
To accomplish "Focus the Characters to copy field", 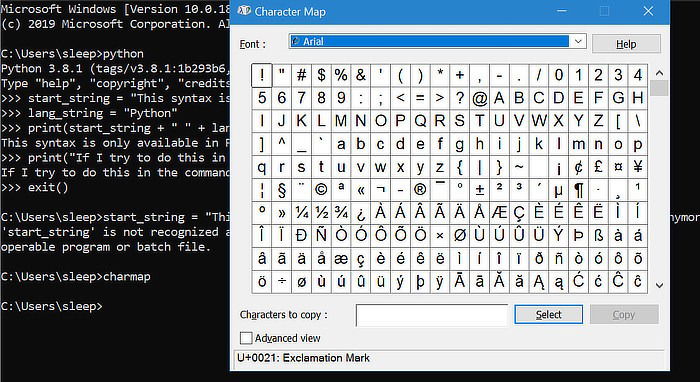I will [432, 315].
